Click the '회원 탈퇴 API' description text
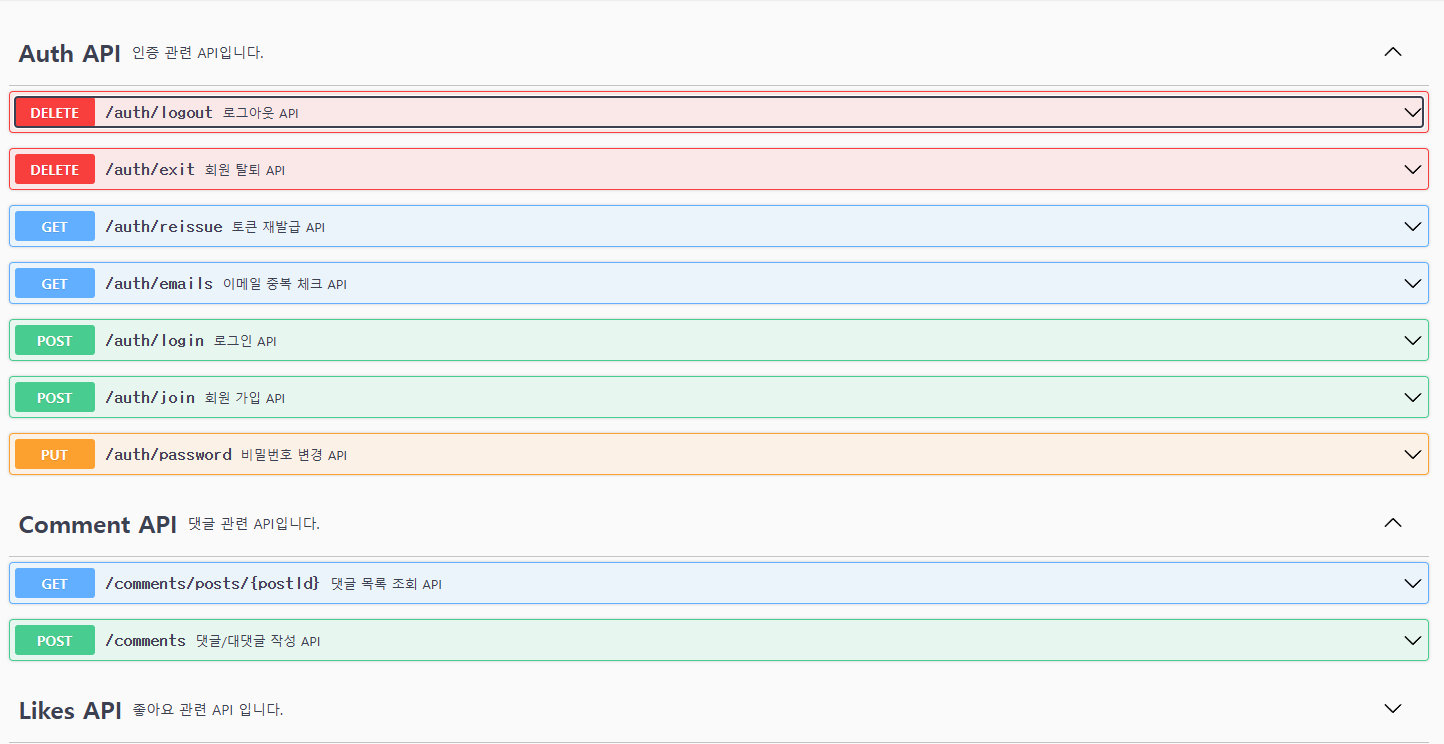 click(245, 171)
